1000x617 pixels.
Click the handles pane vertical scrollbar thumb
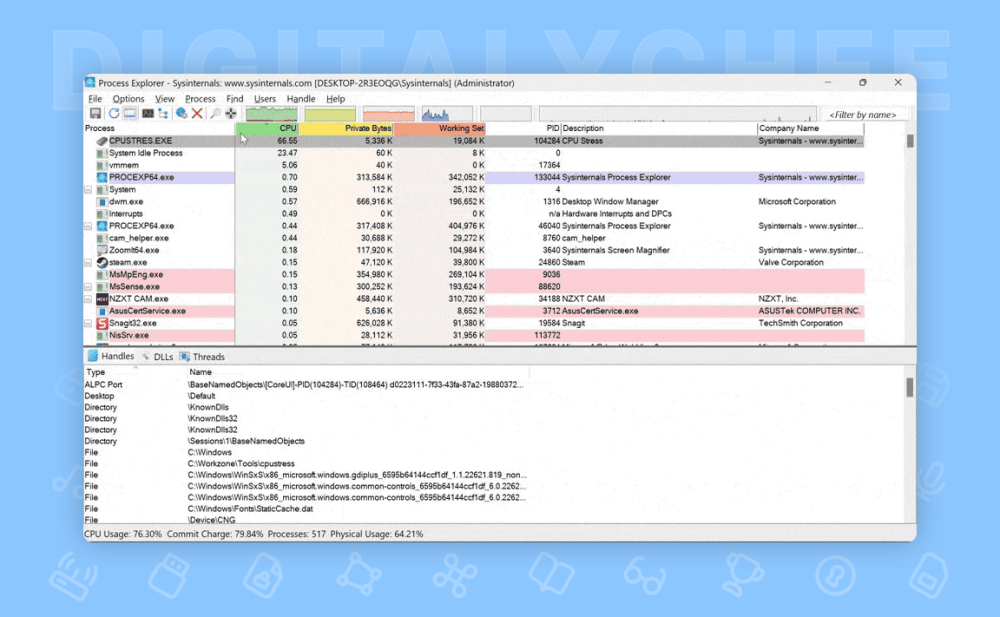(x=909, y=387)
